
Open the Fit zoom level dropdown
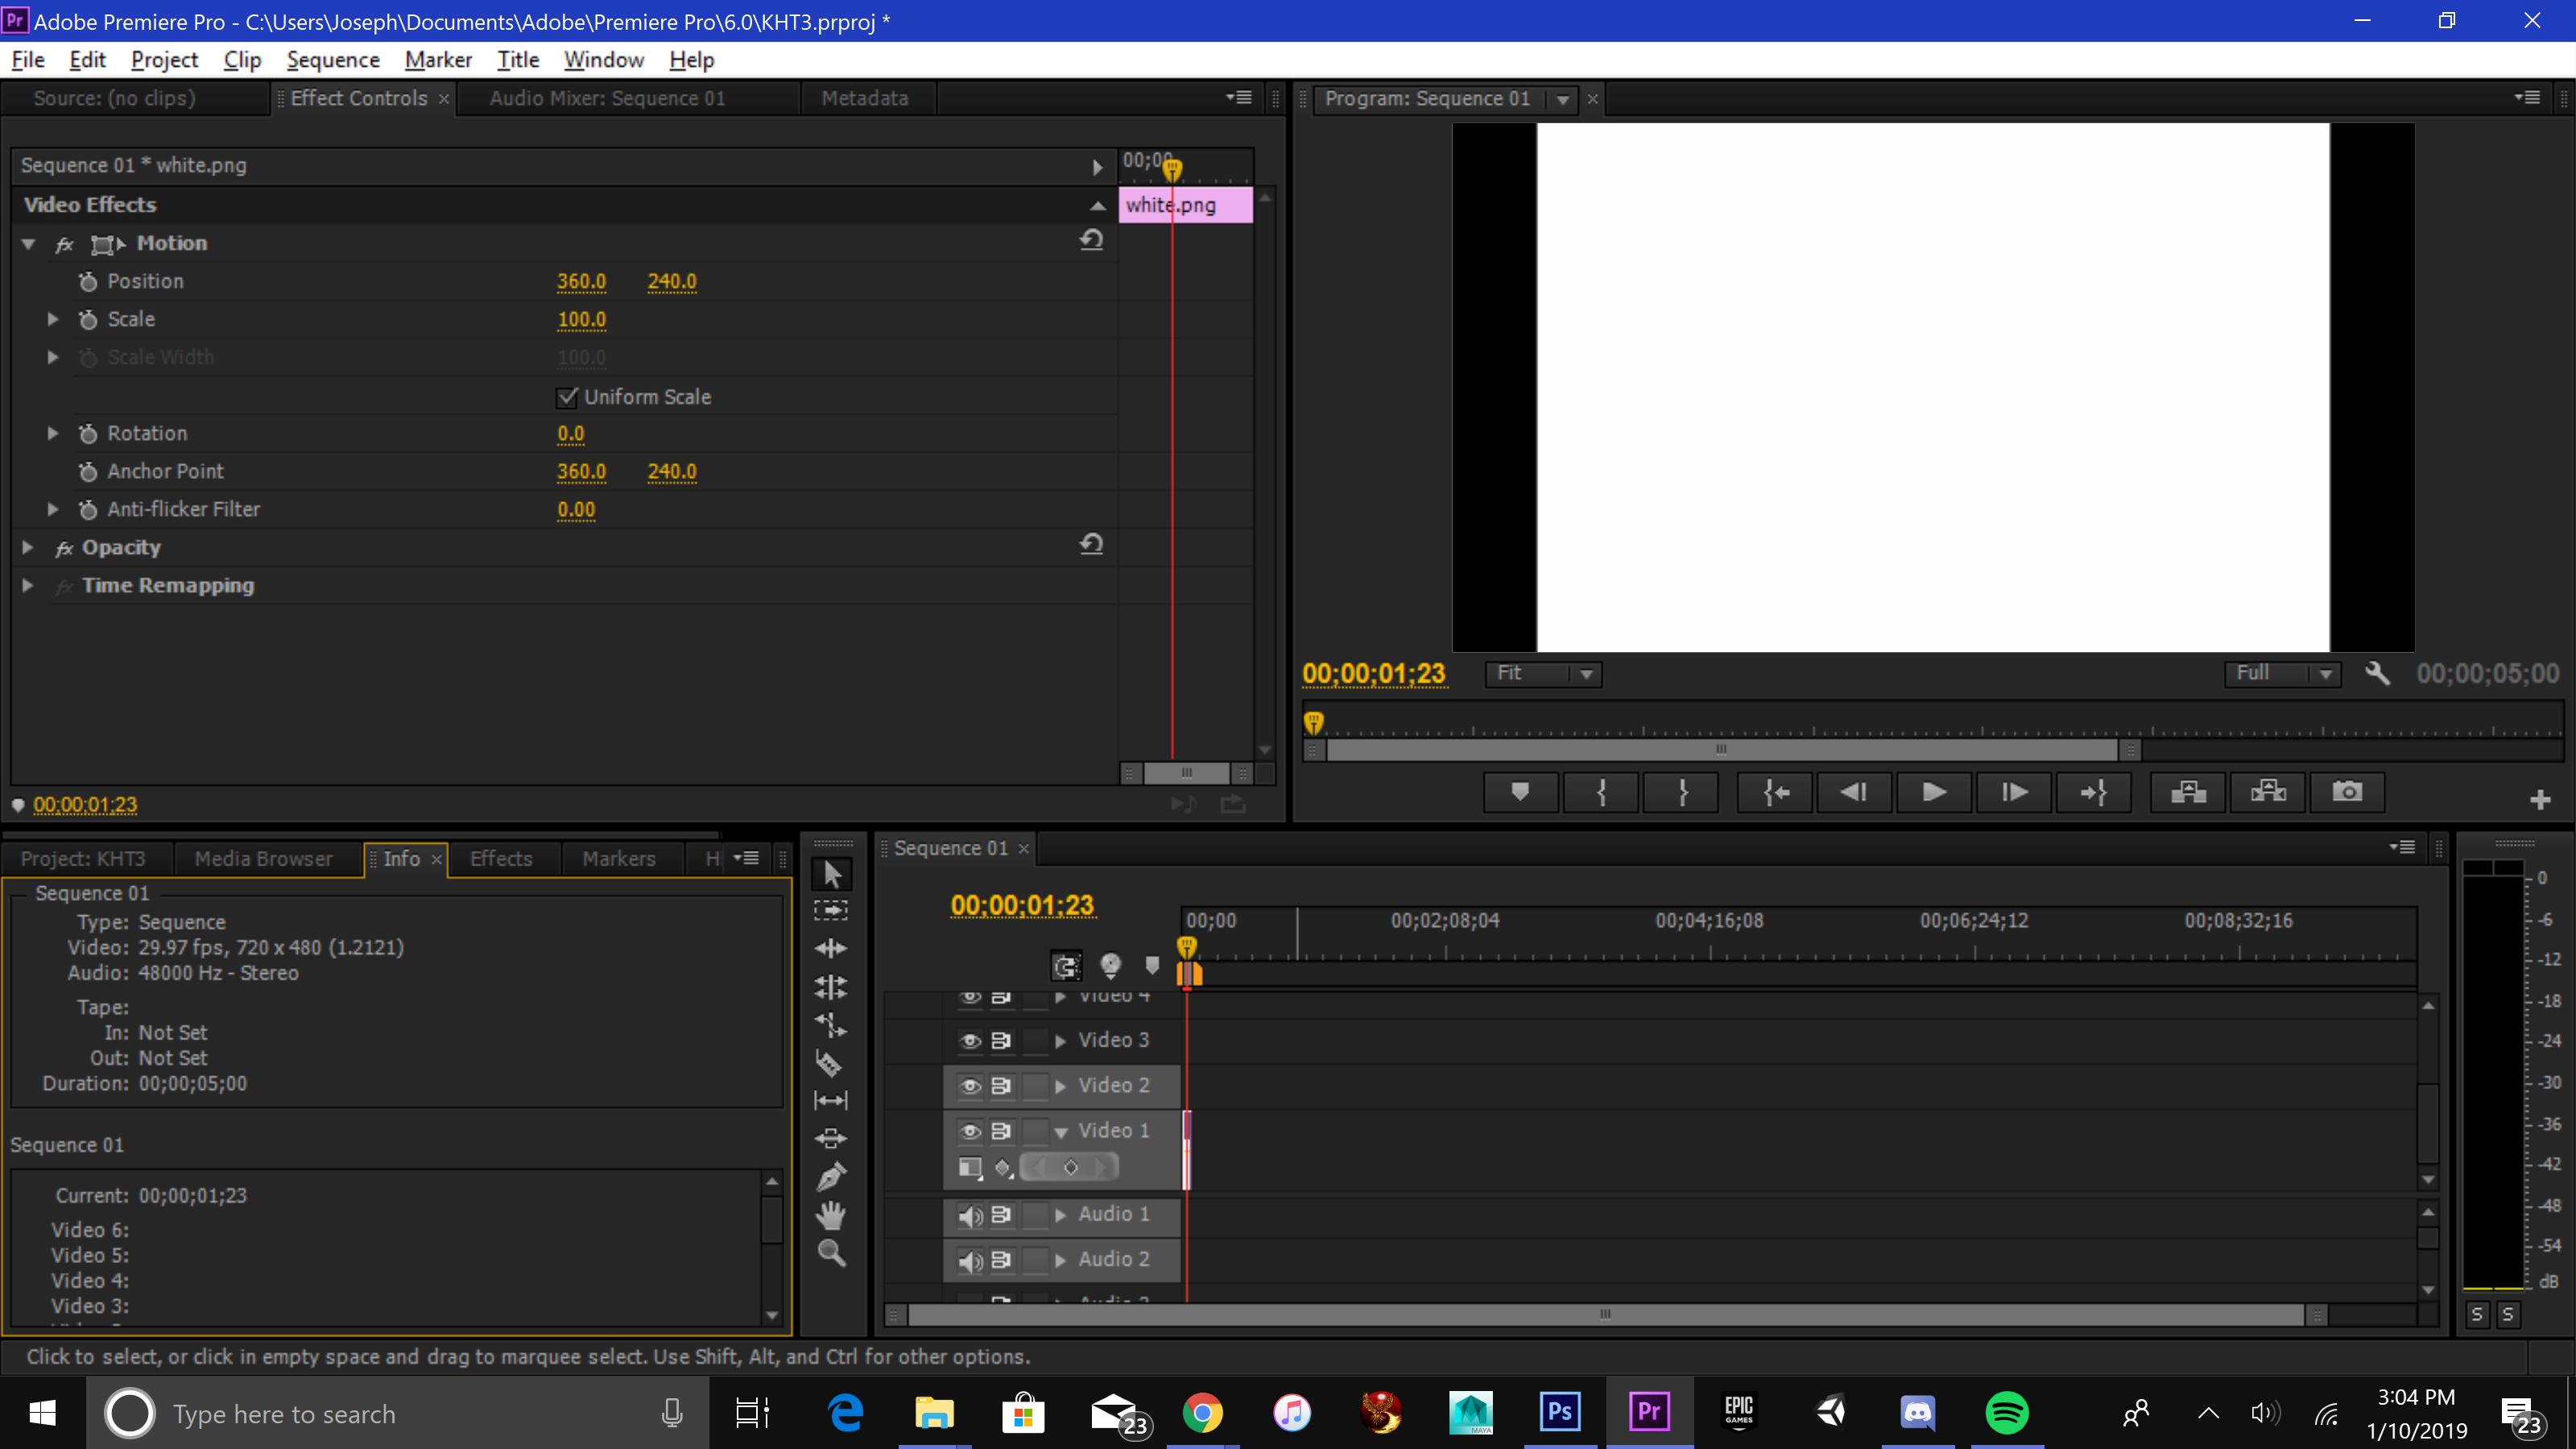pos(1543,673)
